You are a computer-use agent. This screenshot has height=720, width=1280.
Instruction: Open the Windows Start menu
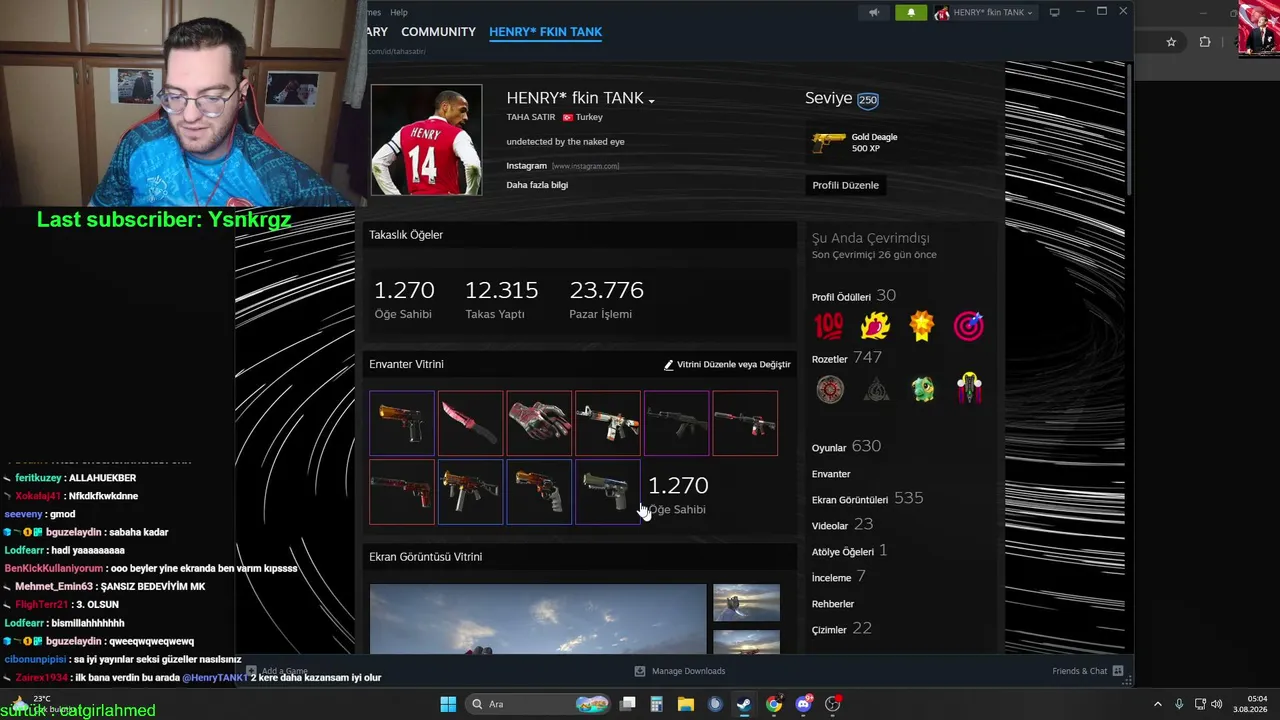click(448, 704)
